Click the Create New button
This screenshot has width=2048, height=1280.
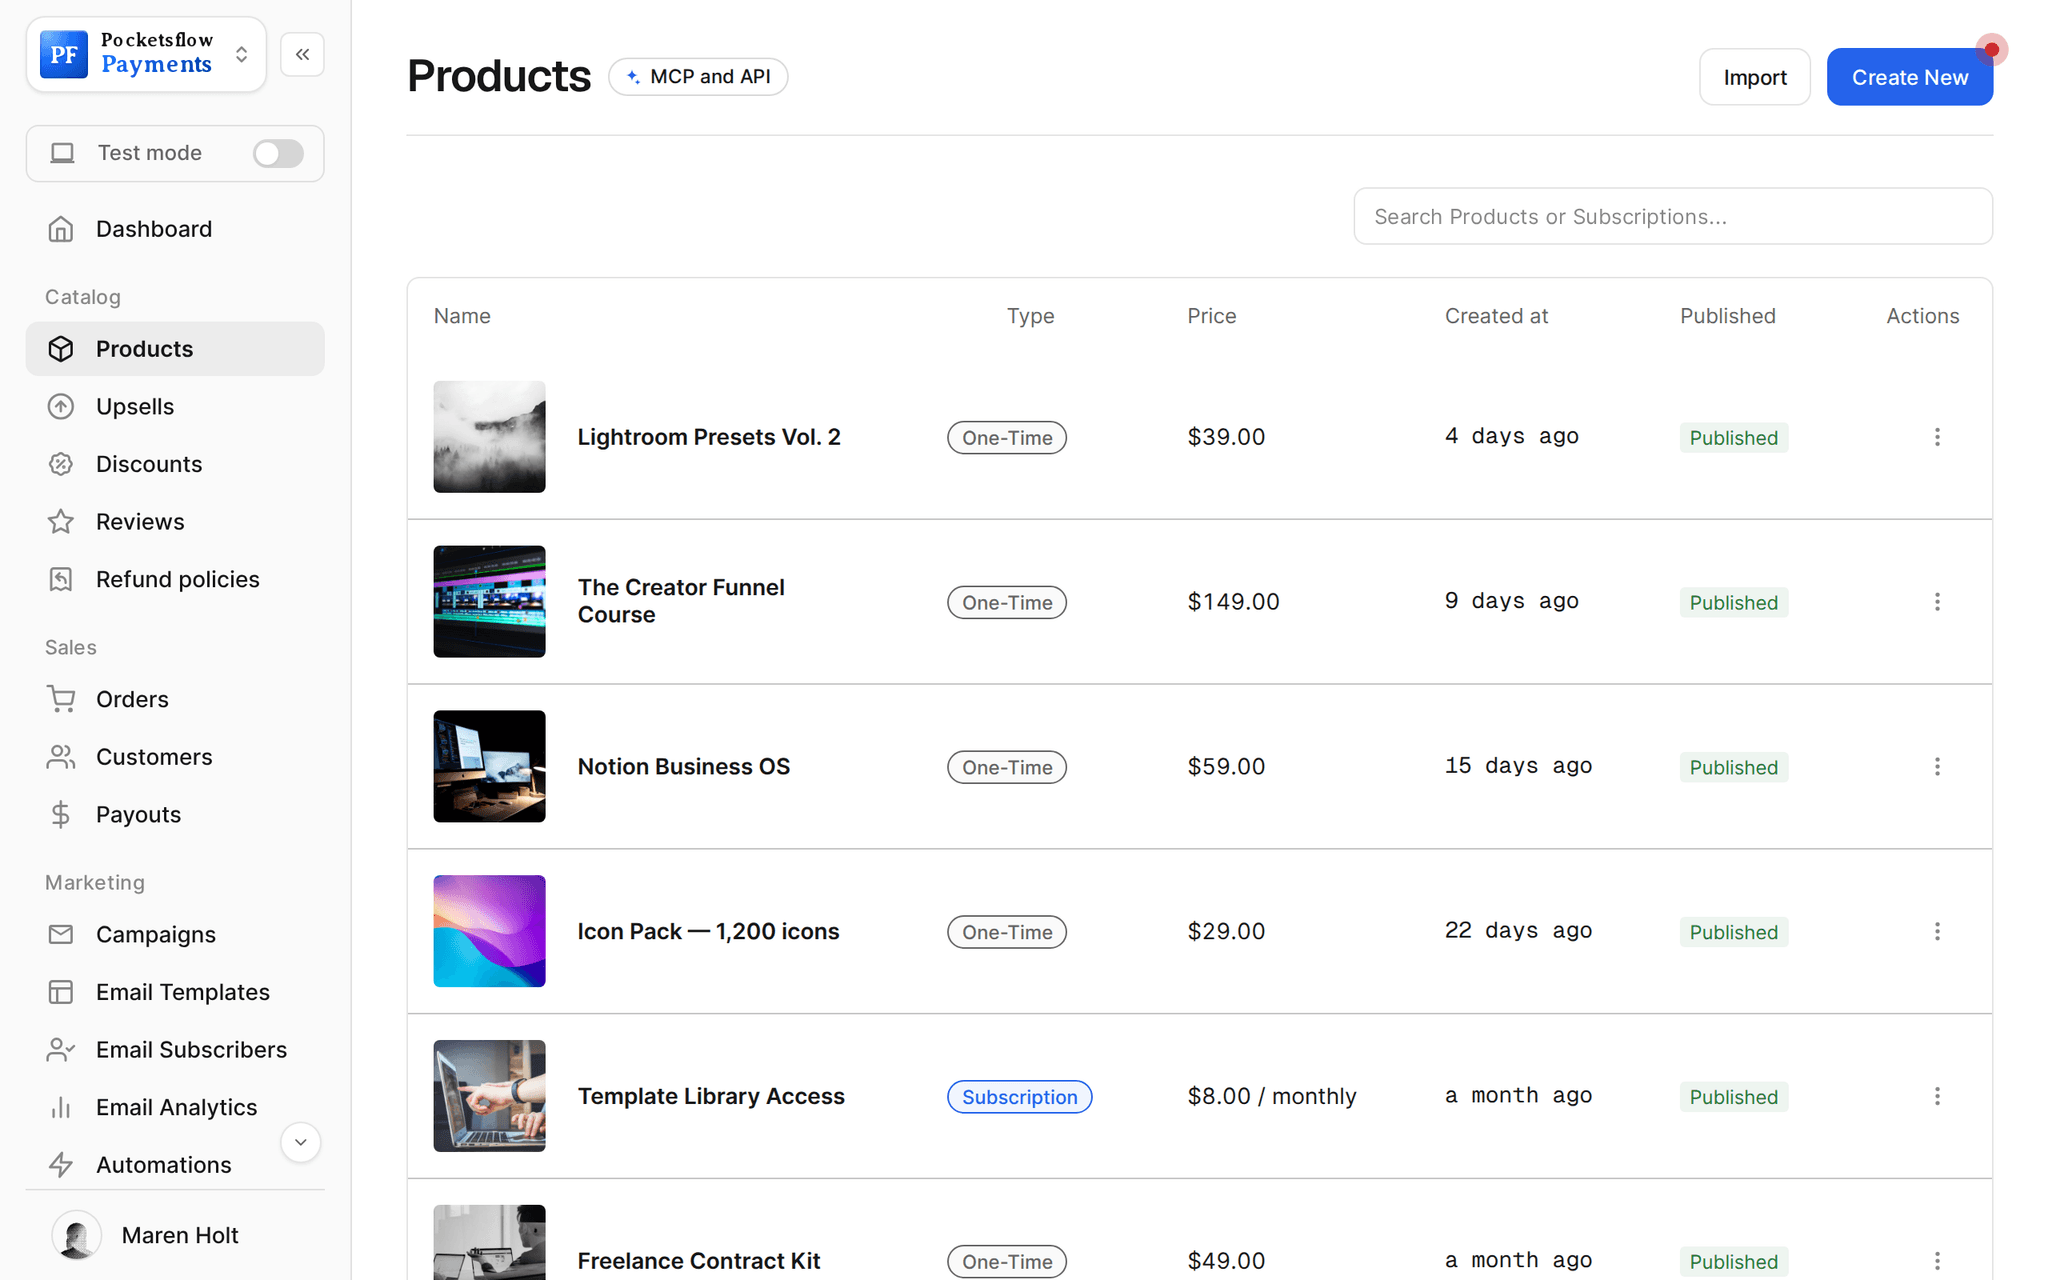point(1909,77)
